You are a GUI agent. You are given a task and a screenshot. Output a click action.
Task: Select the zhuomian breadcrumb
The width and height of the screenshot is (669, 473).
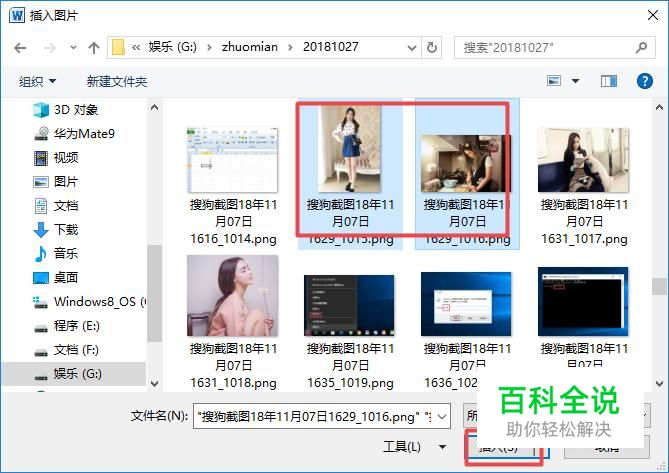coord(250,47)
